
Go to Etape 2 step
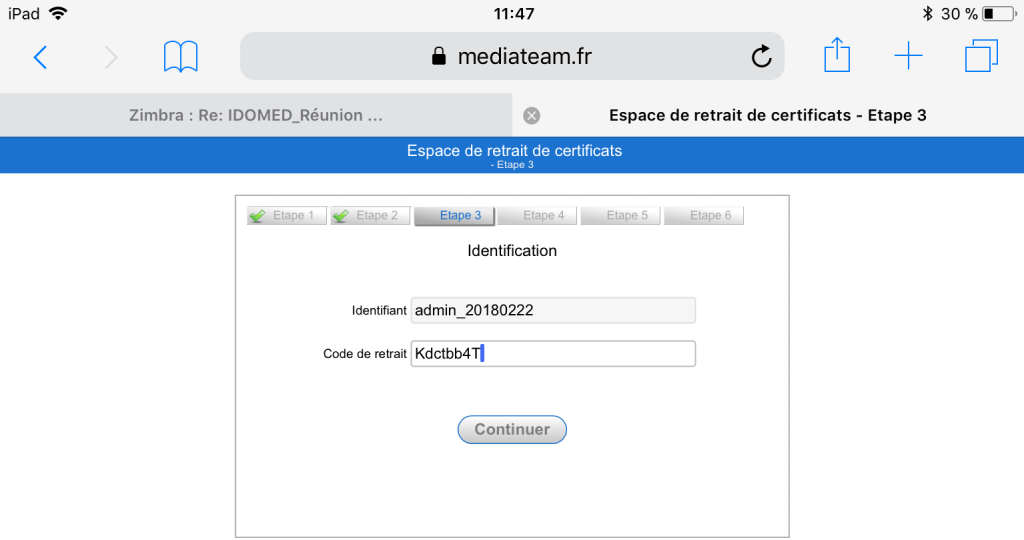coord(370,215)
